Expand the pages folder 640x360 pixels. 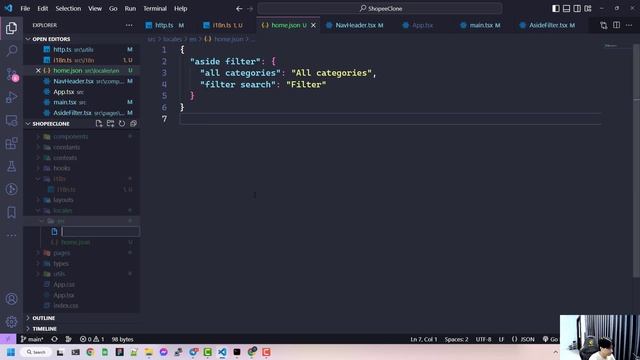click(x=82, y=253)
